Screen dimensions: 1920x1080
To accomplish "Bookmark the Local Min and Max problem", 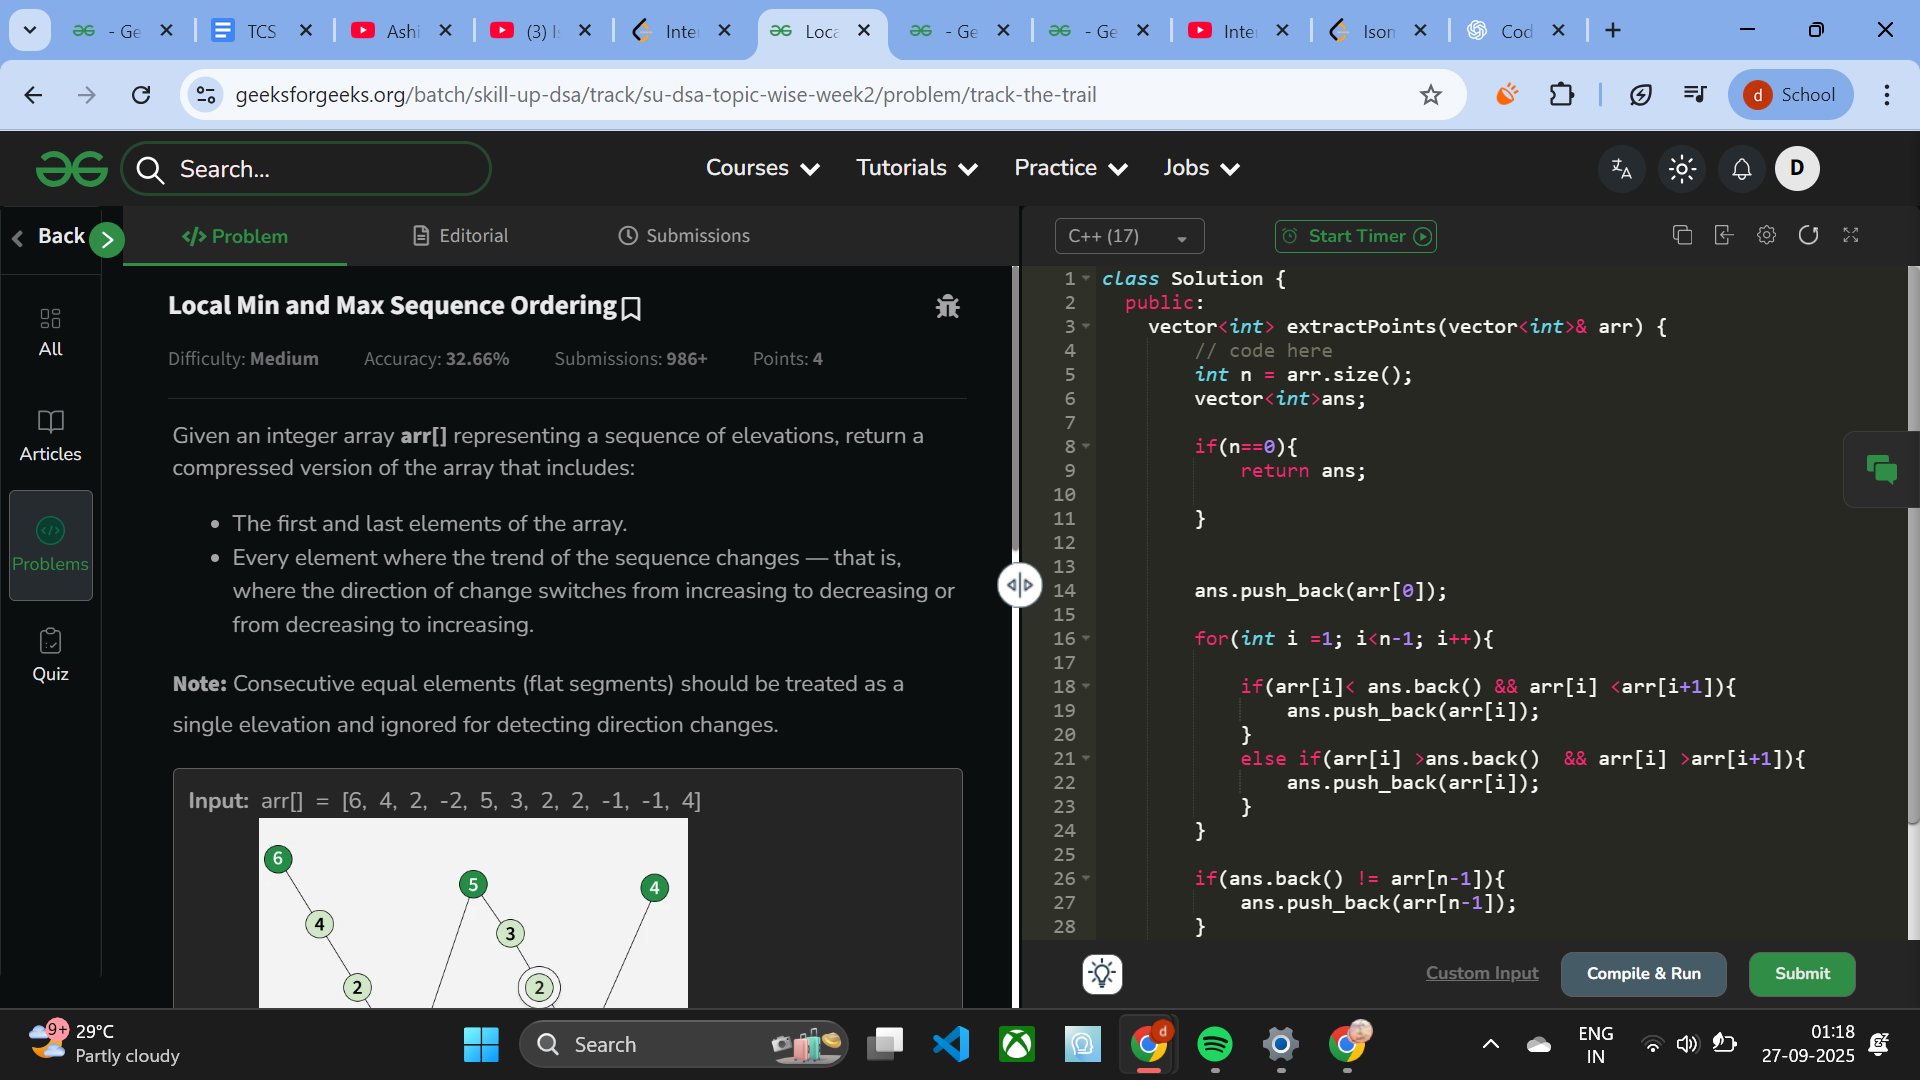I will pyautogui.click(x=631, y=308).
